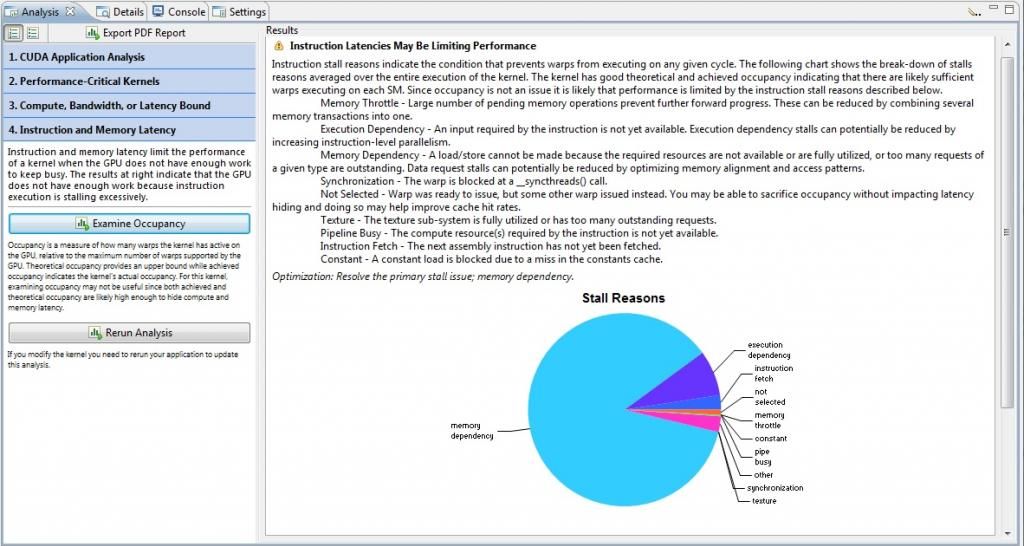The image size is (1024, 546).
Task: Click the Export PDF Report chart icon
Action: click(92, 33)
